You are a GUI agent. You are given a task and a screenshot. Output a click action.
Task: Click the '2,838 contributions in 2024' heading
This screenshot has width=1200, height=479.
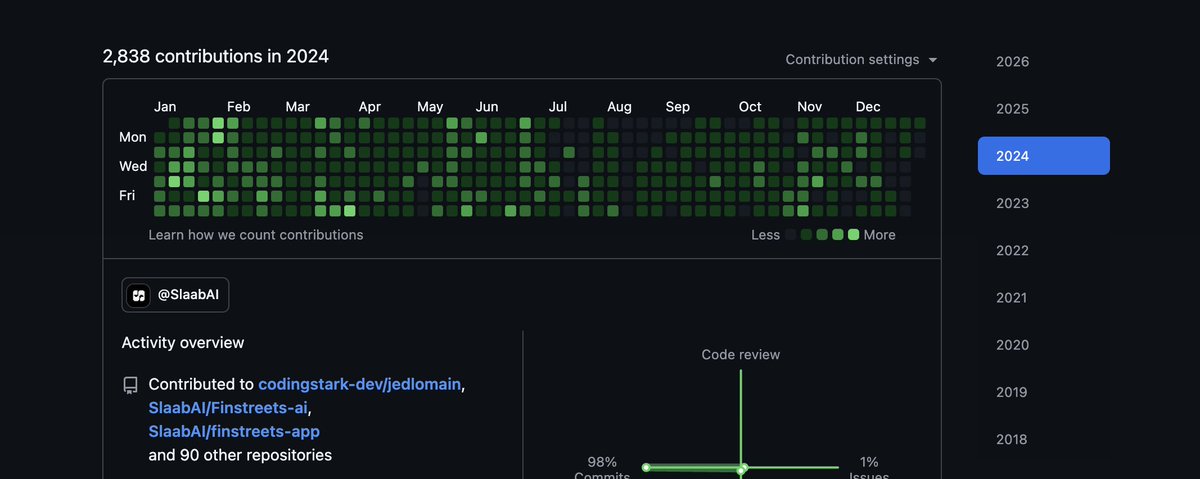[215, 56]
